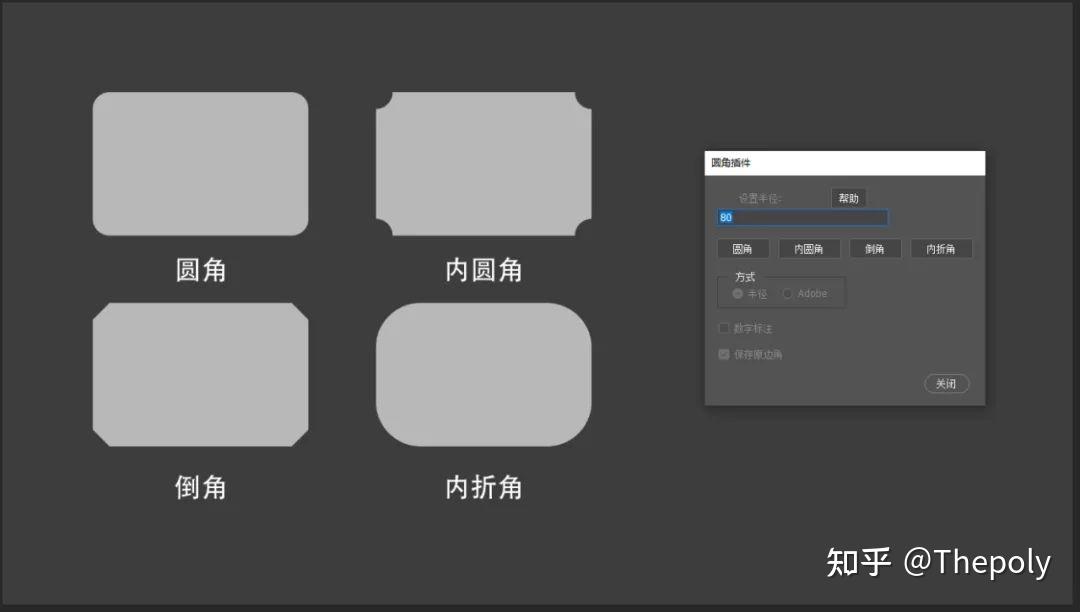Viewport: 1080px width, 612px height.
Task: Enable the 数字标注 checkbox
Action: pyautogui.click(x=723, y=327)
